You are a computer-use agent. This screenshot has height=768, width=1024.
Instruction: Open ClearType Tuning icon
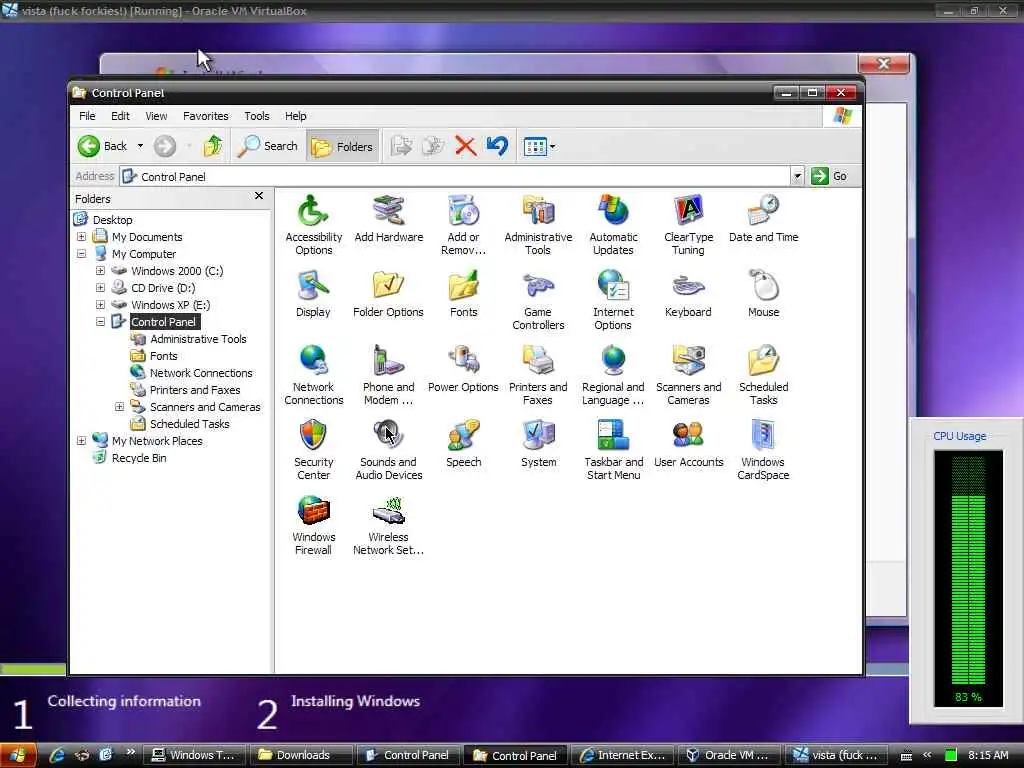click(x=688, y=224)
